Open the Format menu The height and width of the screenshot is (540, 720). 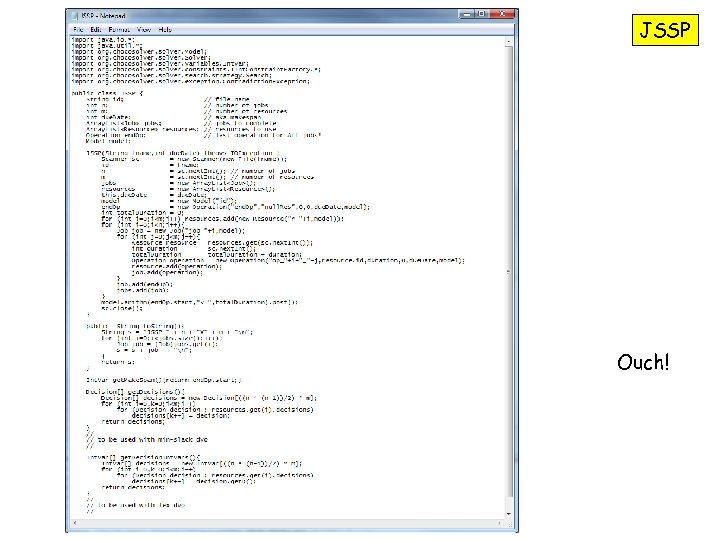[x=119, y=29]
